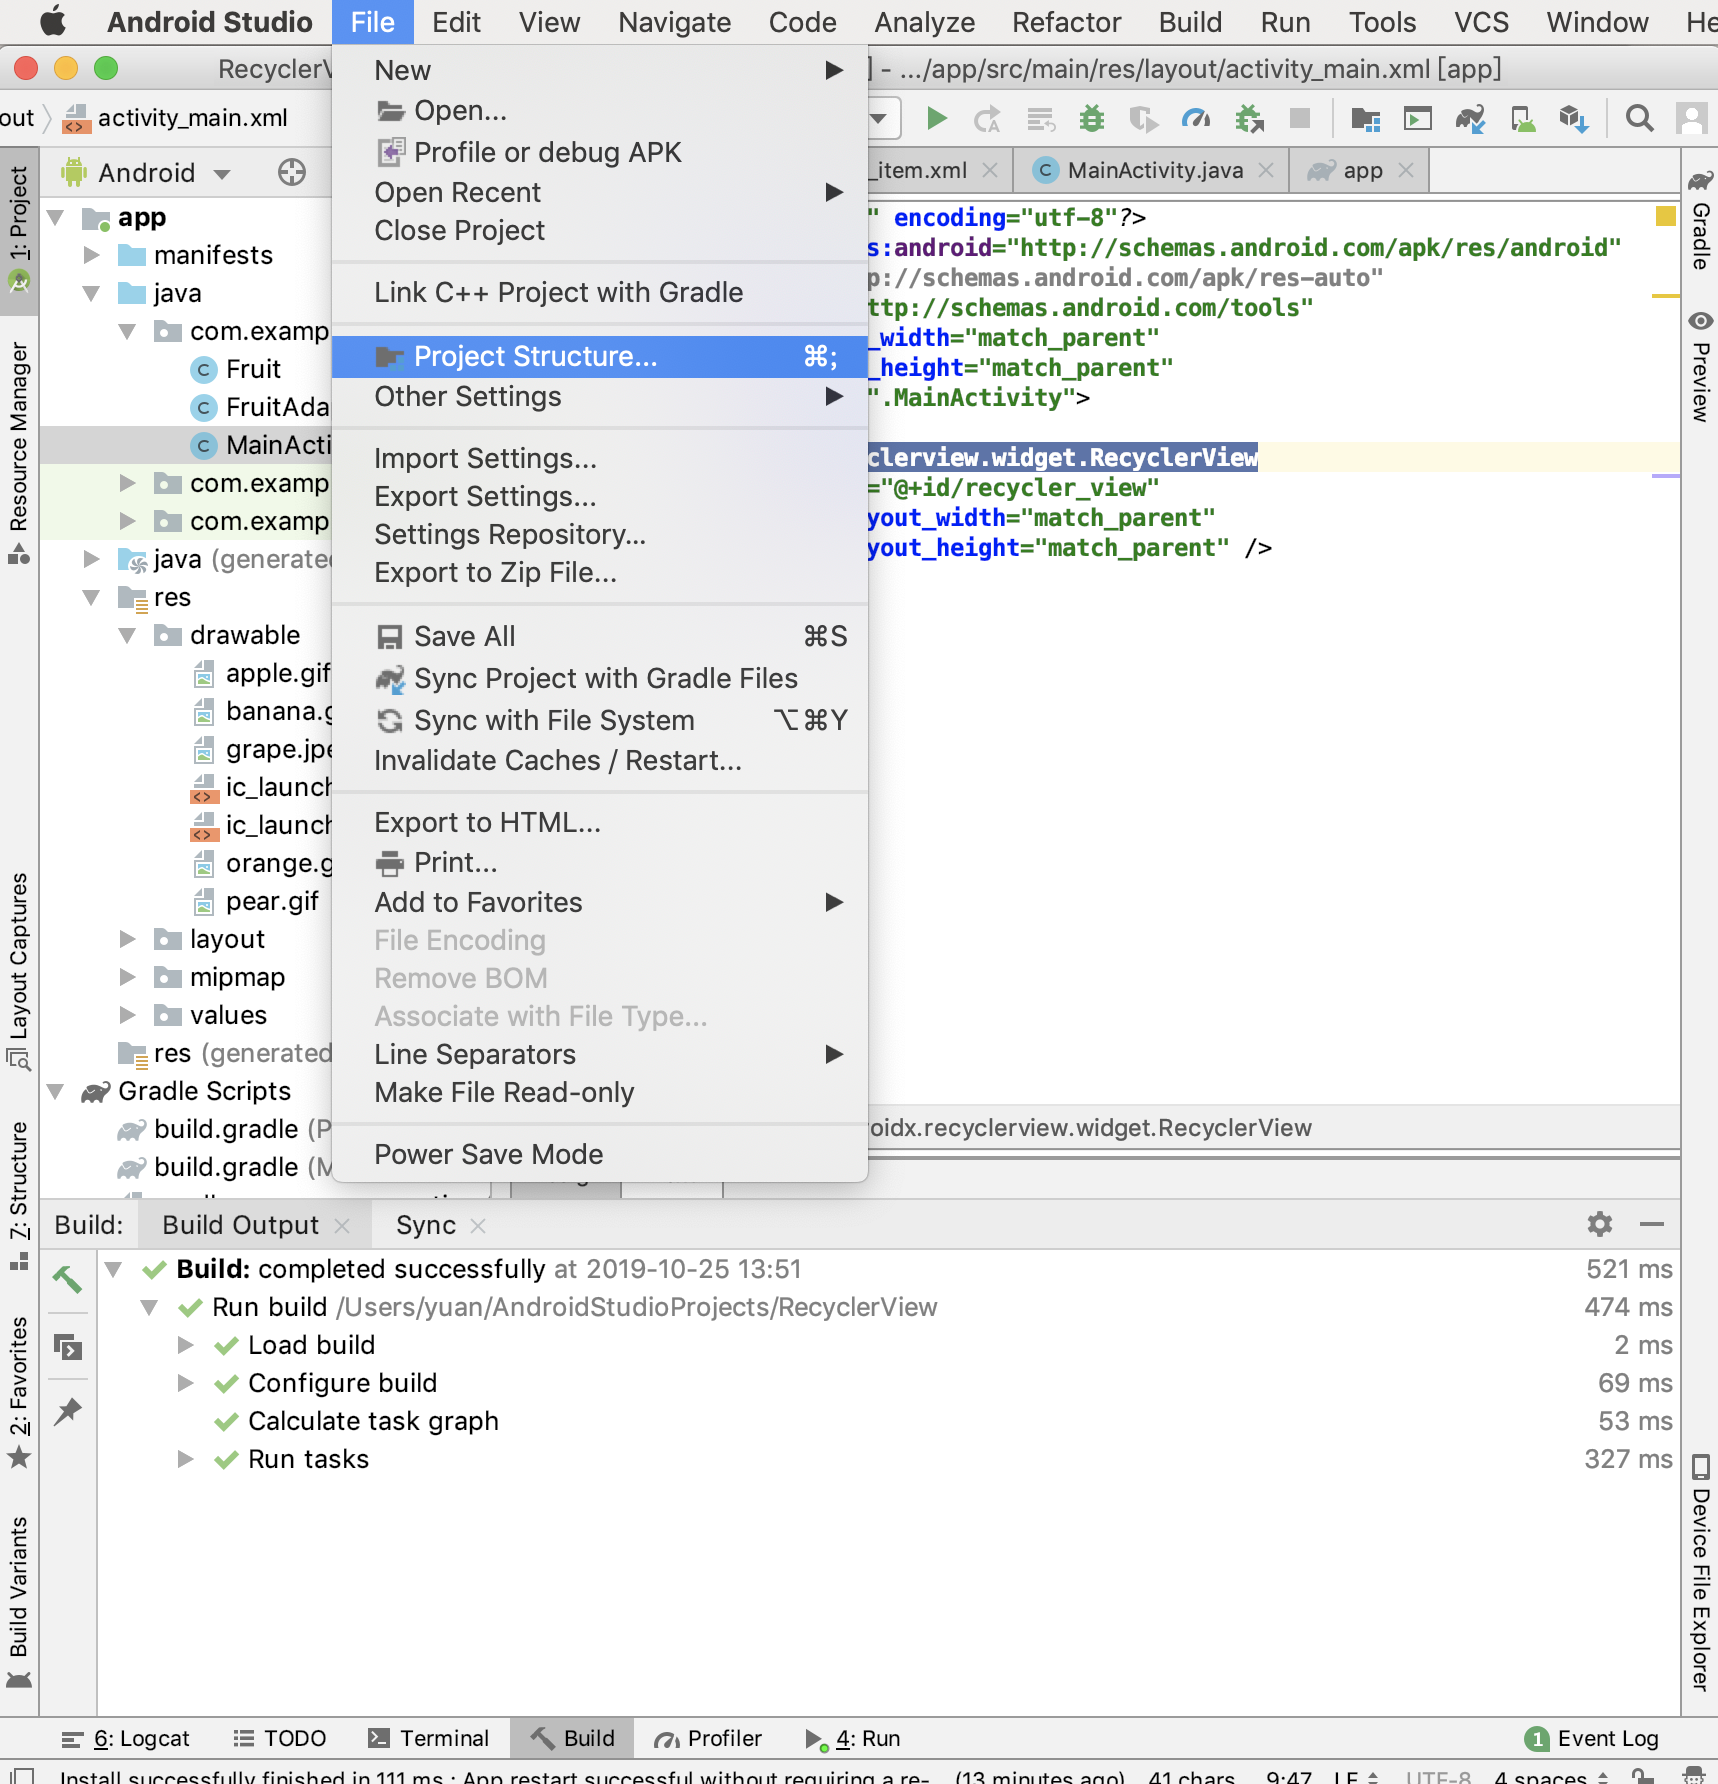Toggle the 6: Logcat tool window
1718x1784 pixels.
click(x=126, y=1738)
